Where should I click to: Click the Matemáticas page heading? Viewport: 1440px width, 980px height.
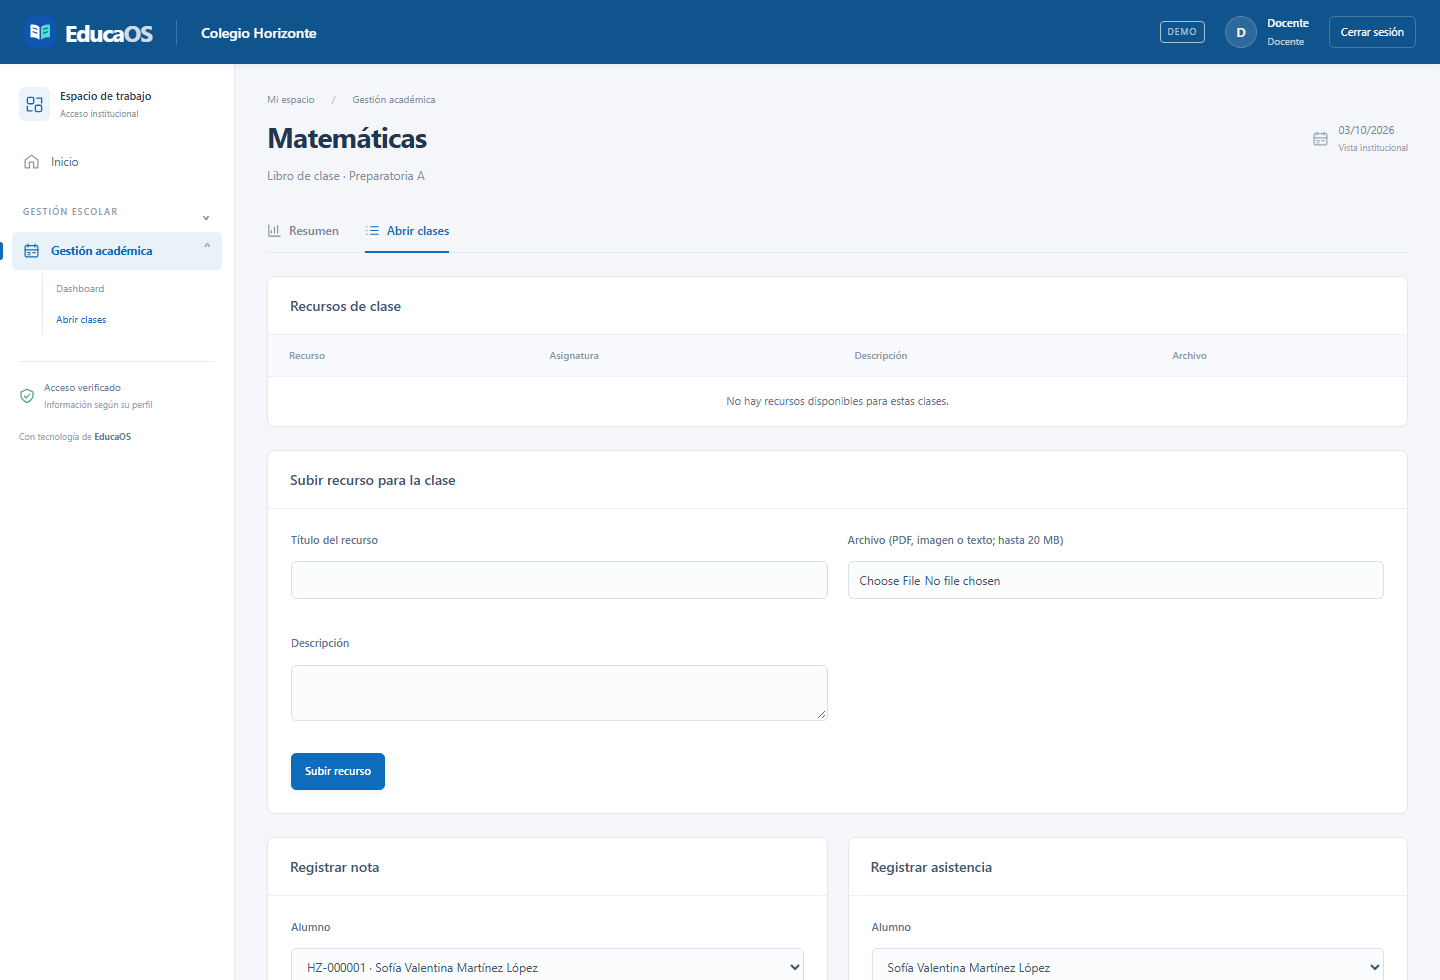(347, 138)
